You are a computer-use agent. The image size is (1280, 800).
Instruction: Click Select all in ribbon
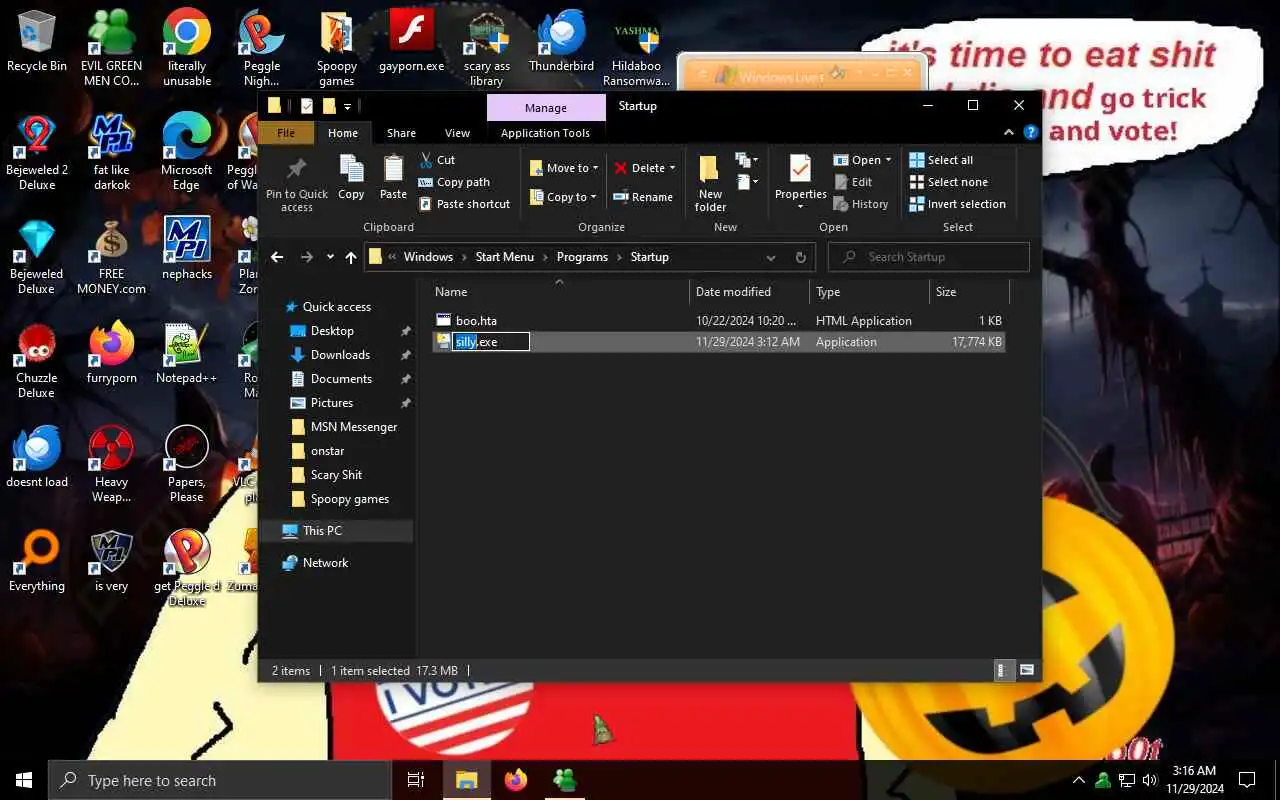pos(941,160)
